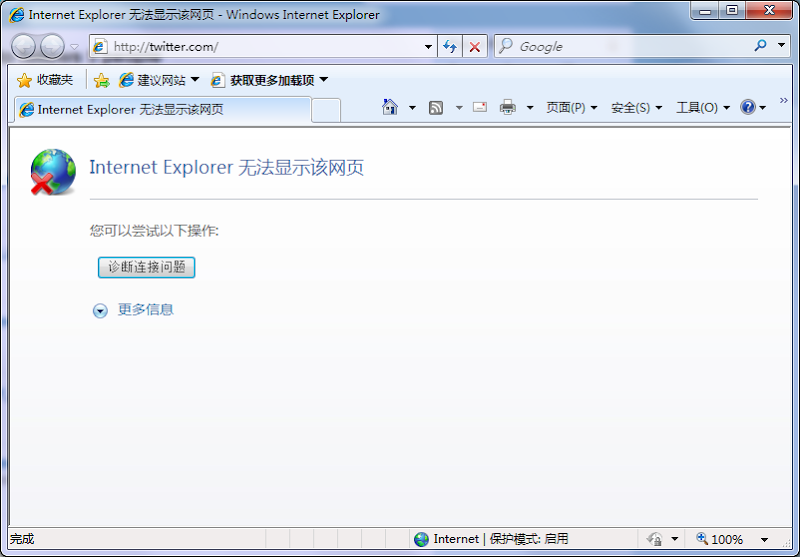Click the status bar privacy lock icon

point(655,539)
